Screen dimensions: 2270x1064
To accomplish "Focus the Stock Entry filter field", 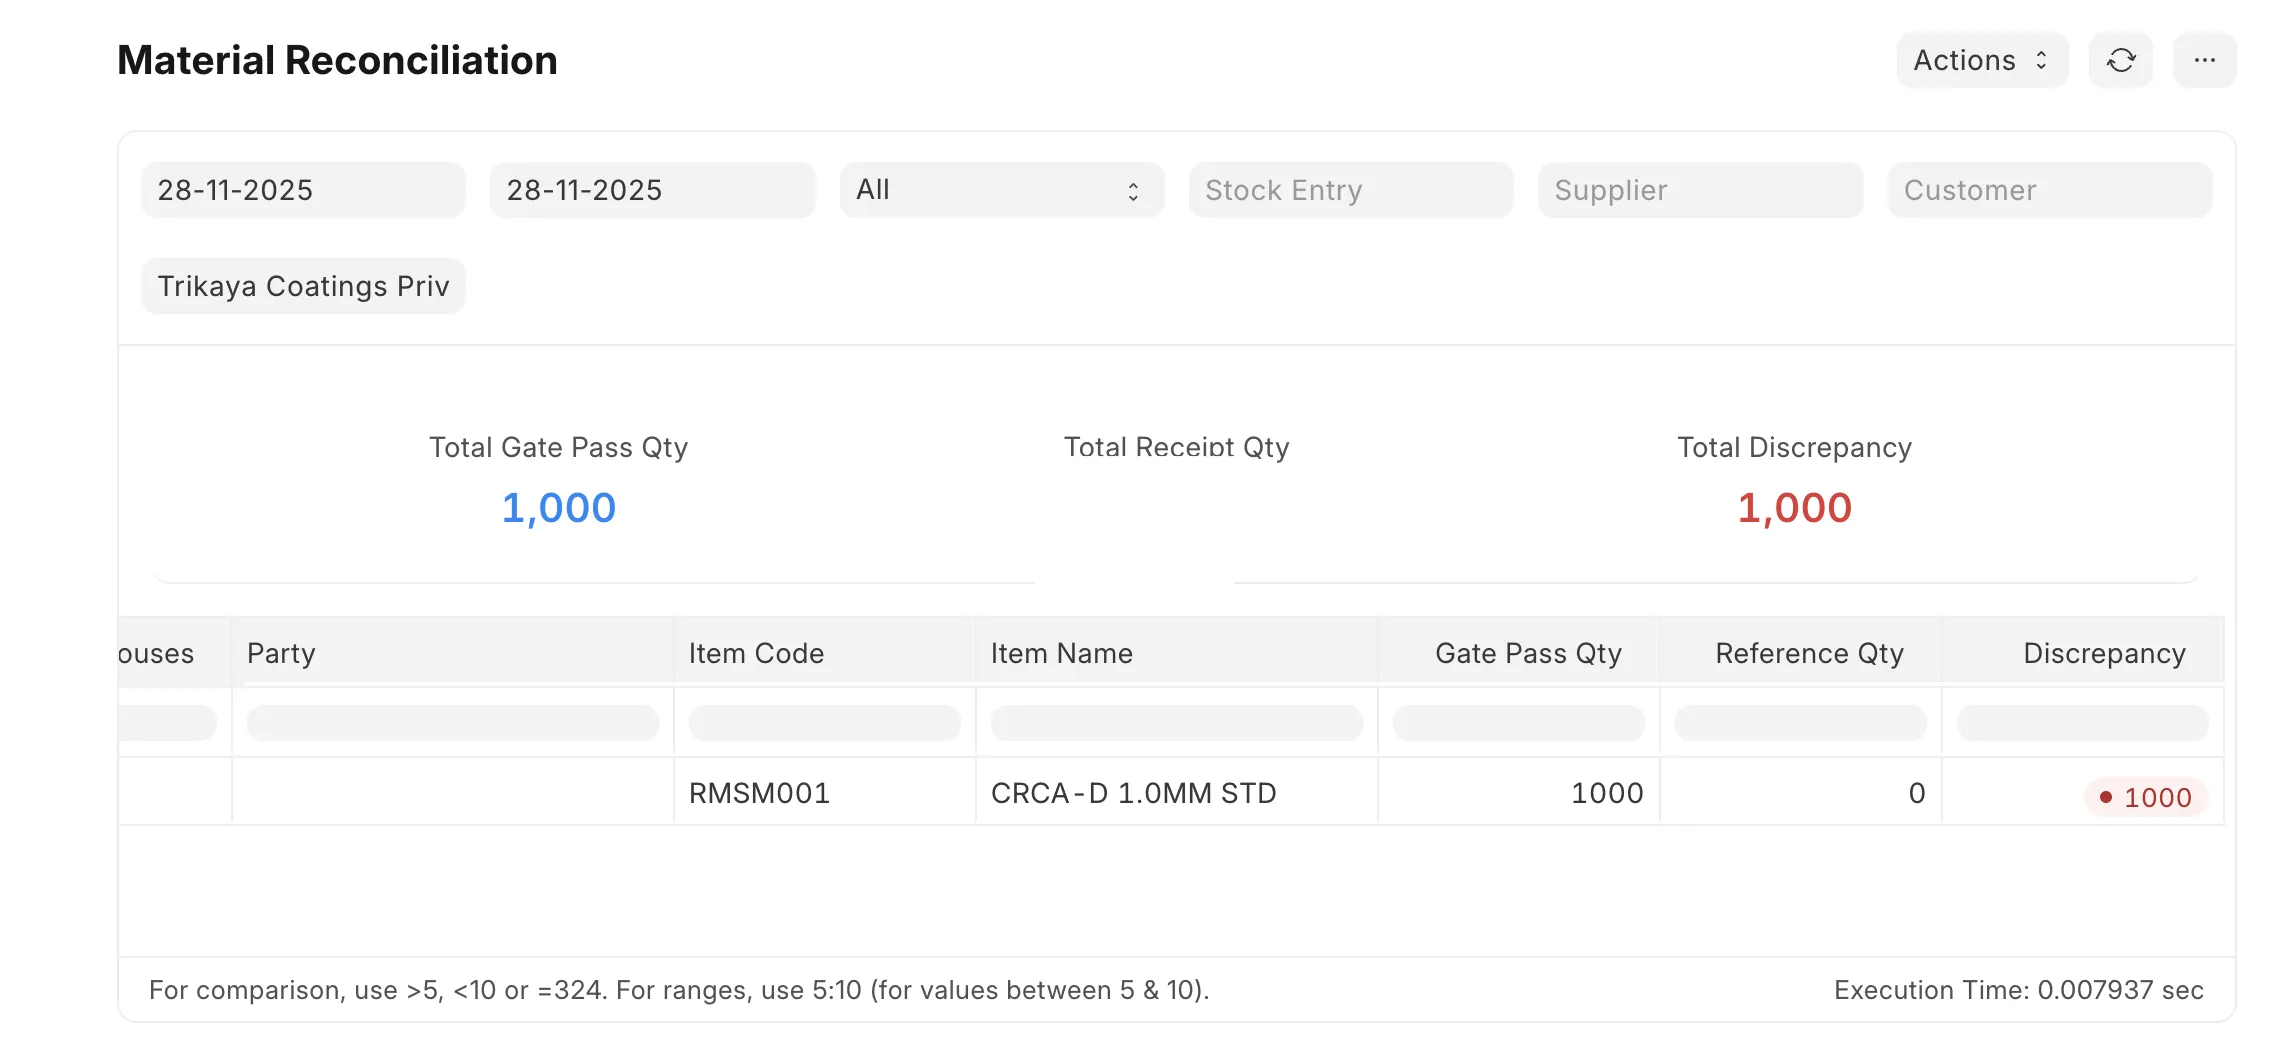I will click(x=1350, y=190).
